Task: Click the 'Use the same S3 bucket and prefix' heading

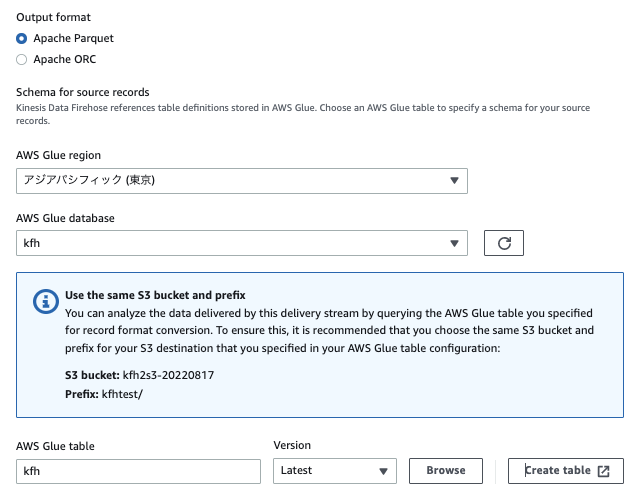Action: tap(155, 295)
